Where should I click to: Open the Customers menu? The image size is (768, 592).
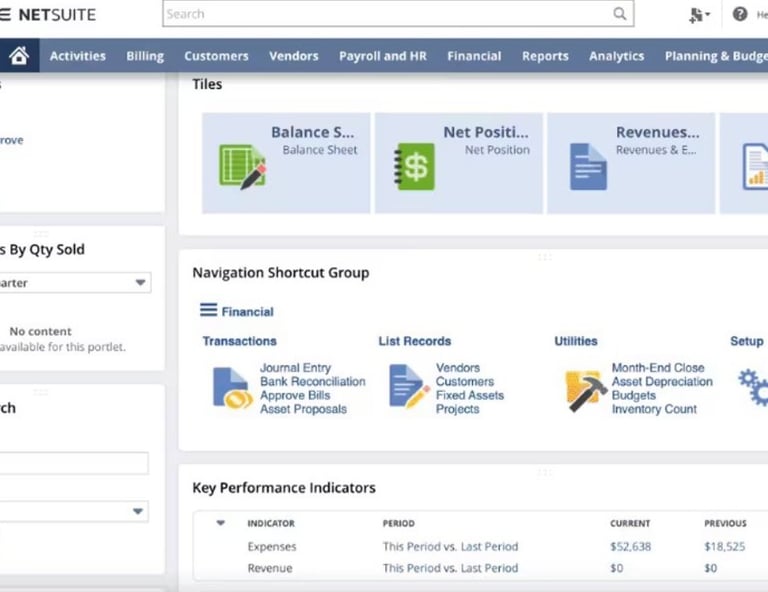(x=216, y=56)
